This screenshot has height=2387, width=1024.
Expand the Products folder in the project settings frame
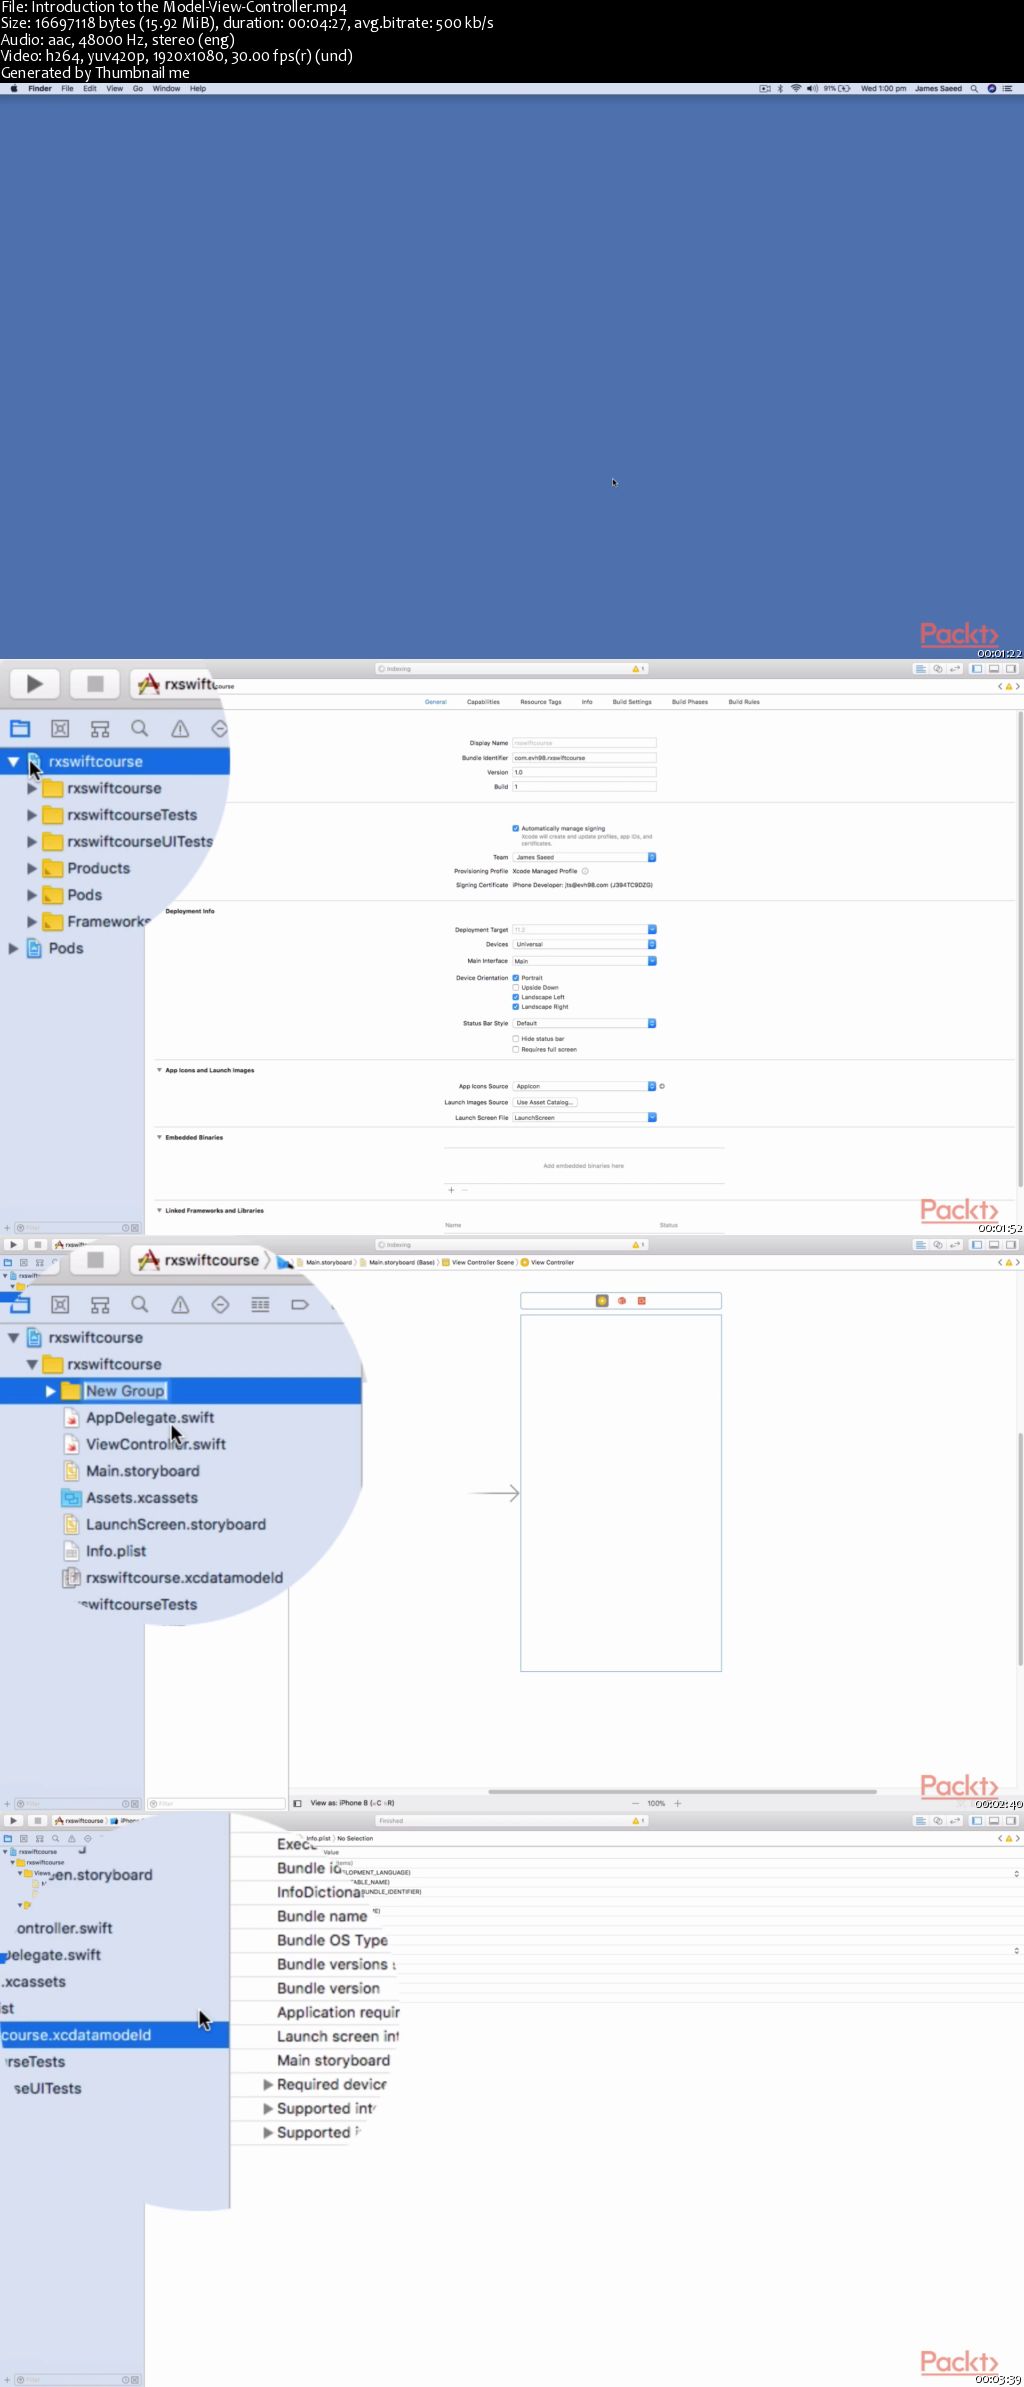pos(32,868)
